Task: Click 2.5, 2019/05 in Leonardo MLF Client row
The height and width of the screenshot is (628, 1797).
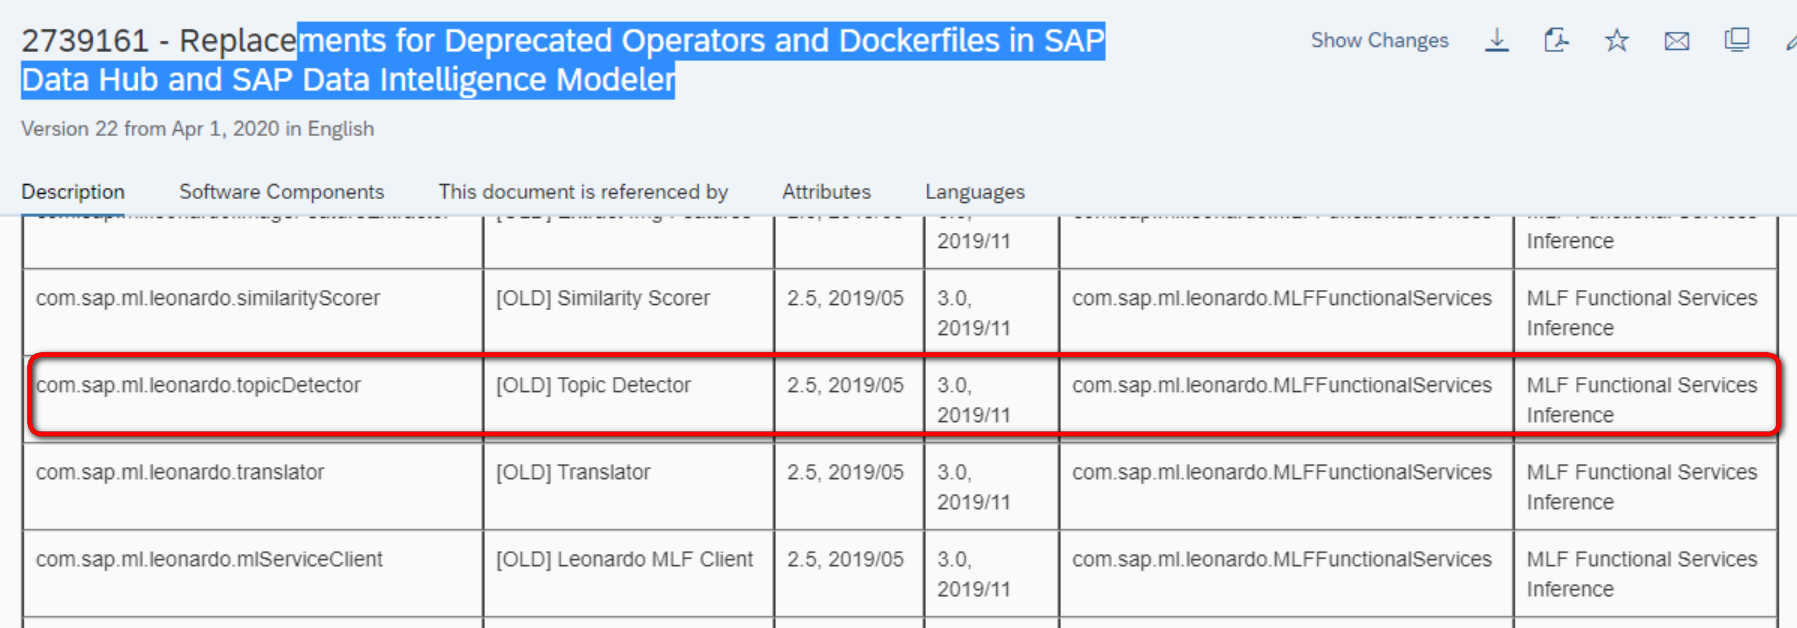Action: click(x=849, y=573)
